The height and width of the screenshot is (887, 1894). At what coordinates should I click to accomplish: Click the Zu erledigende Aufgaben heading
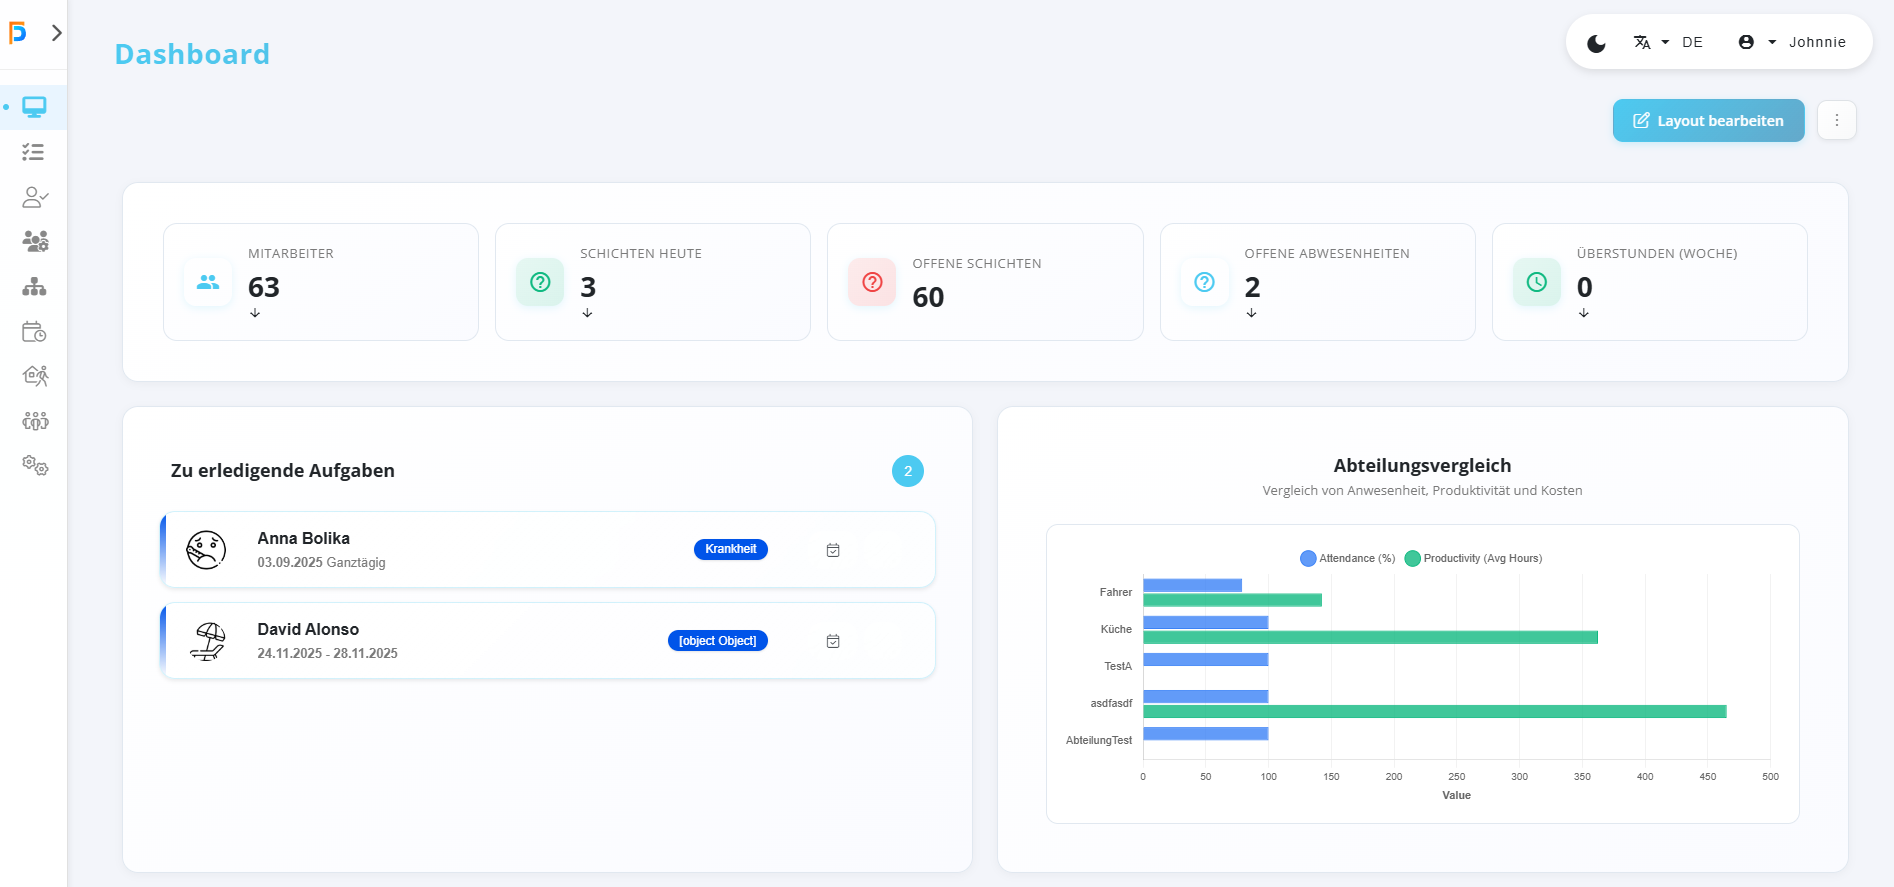(283, 471)
